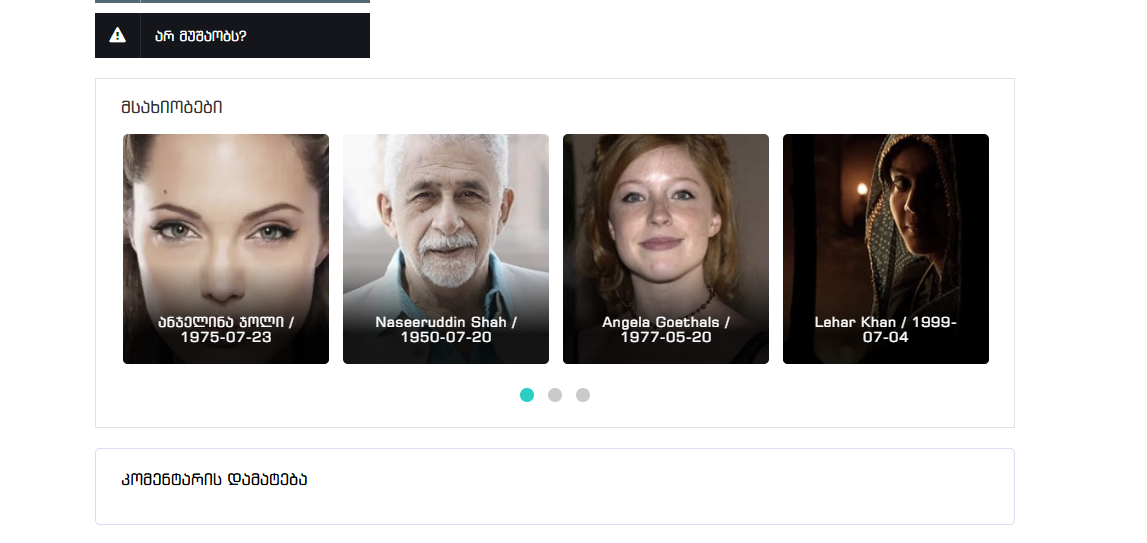Select the first teal carousel dot
1147x543 pixels.
tap(527, 395)
